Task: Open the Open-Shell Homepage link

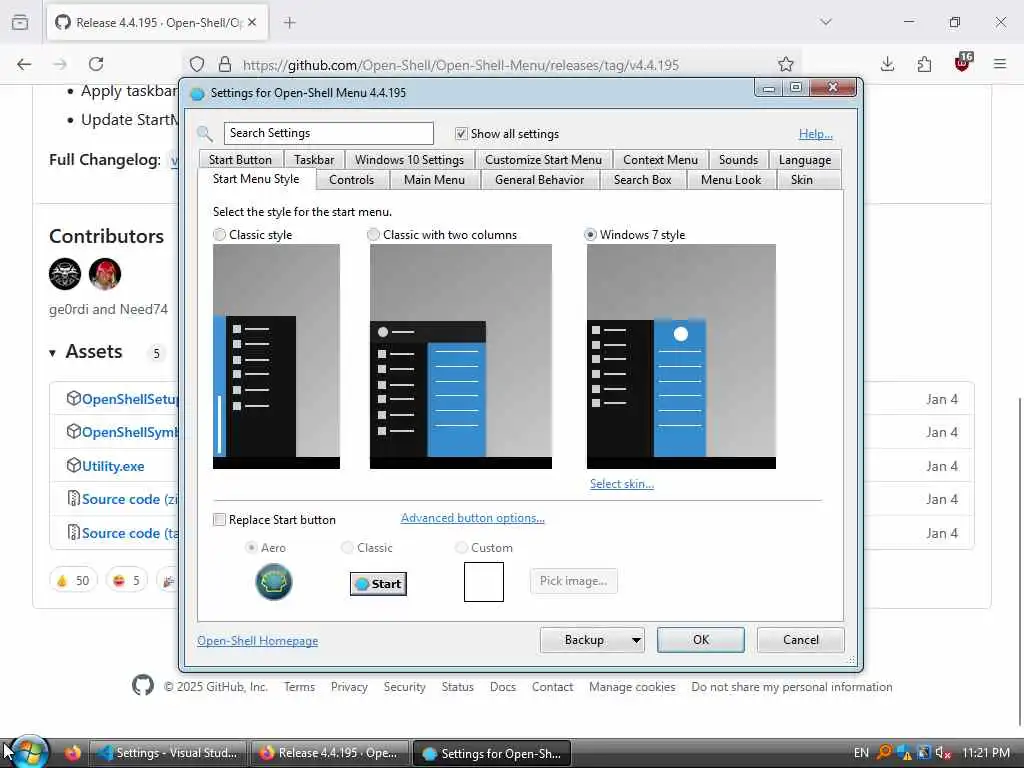Action: click(257, 641)
